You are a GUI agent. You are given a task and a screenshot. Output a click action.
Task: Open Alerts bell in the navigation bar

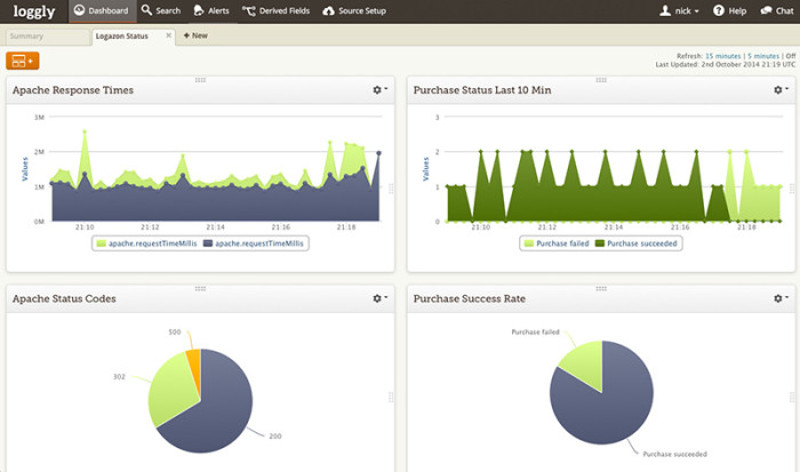(x=198, y=10)
